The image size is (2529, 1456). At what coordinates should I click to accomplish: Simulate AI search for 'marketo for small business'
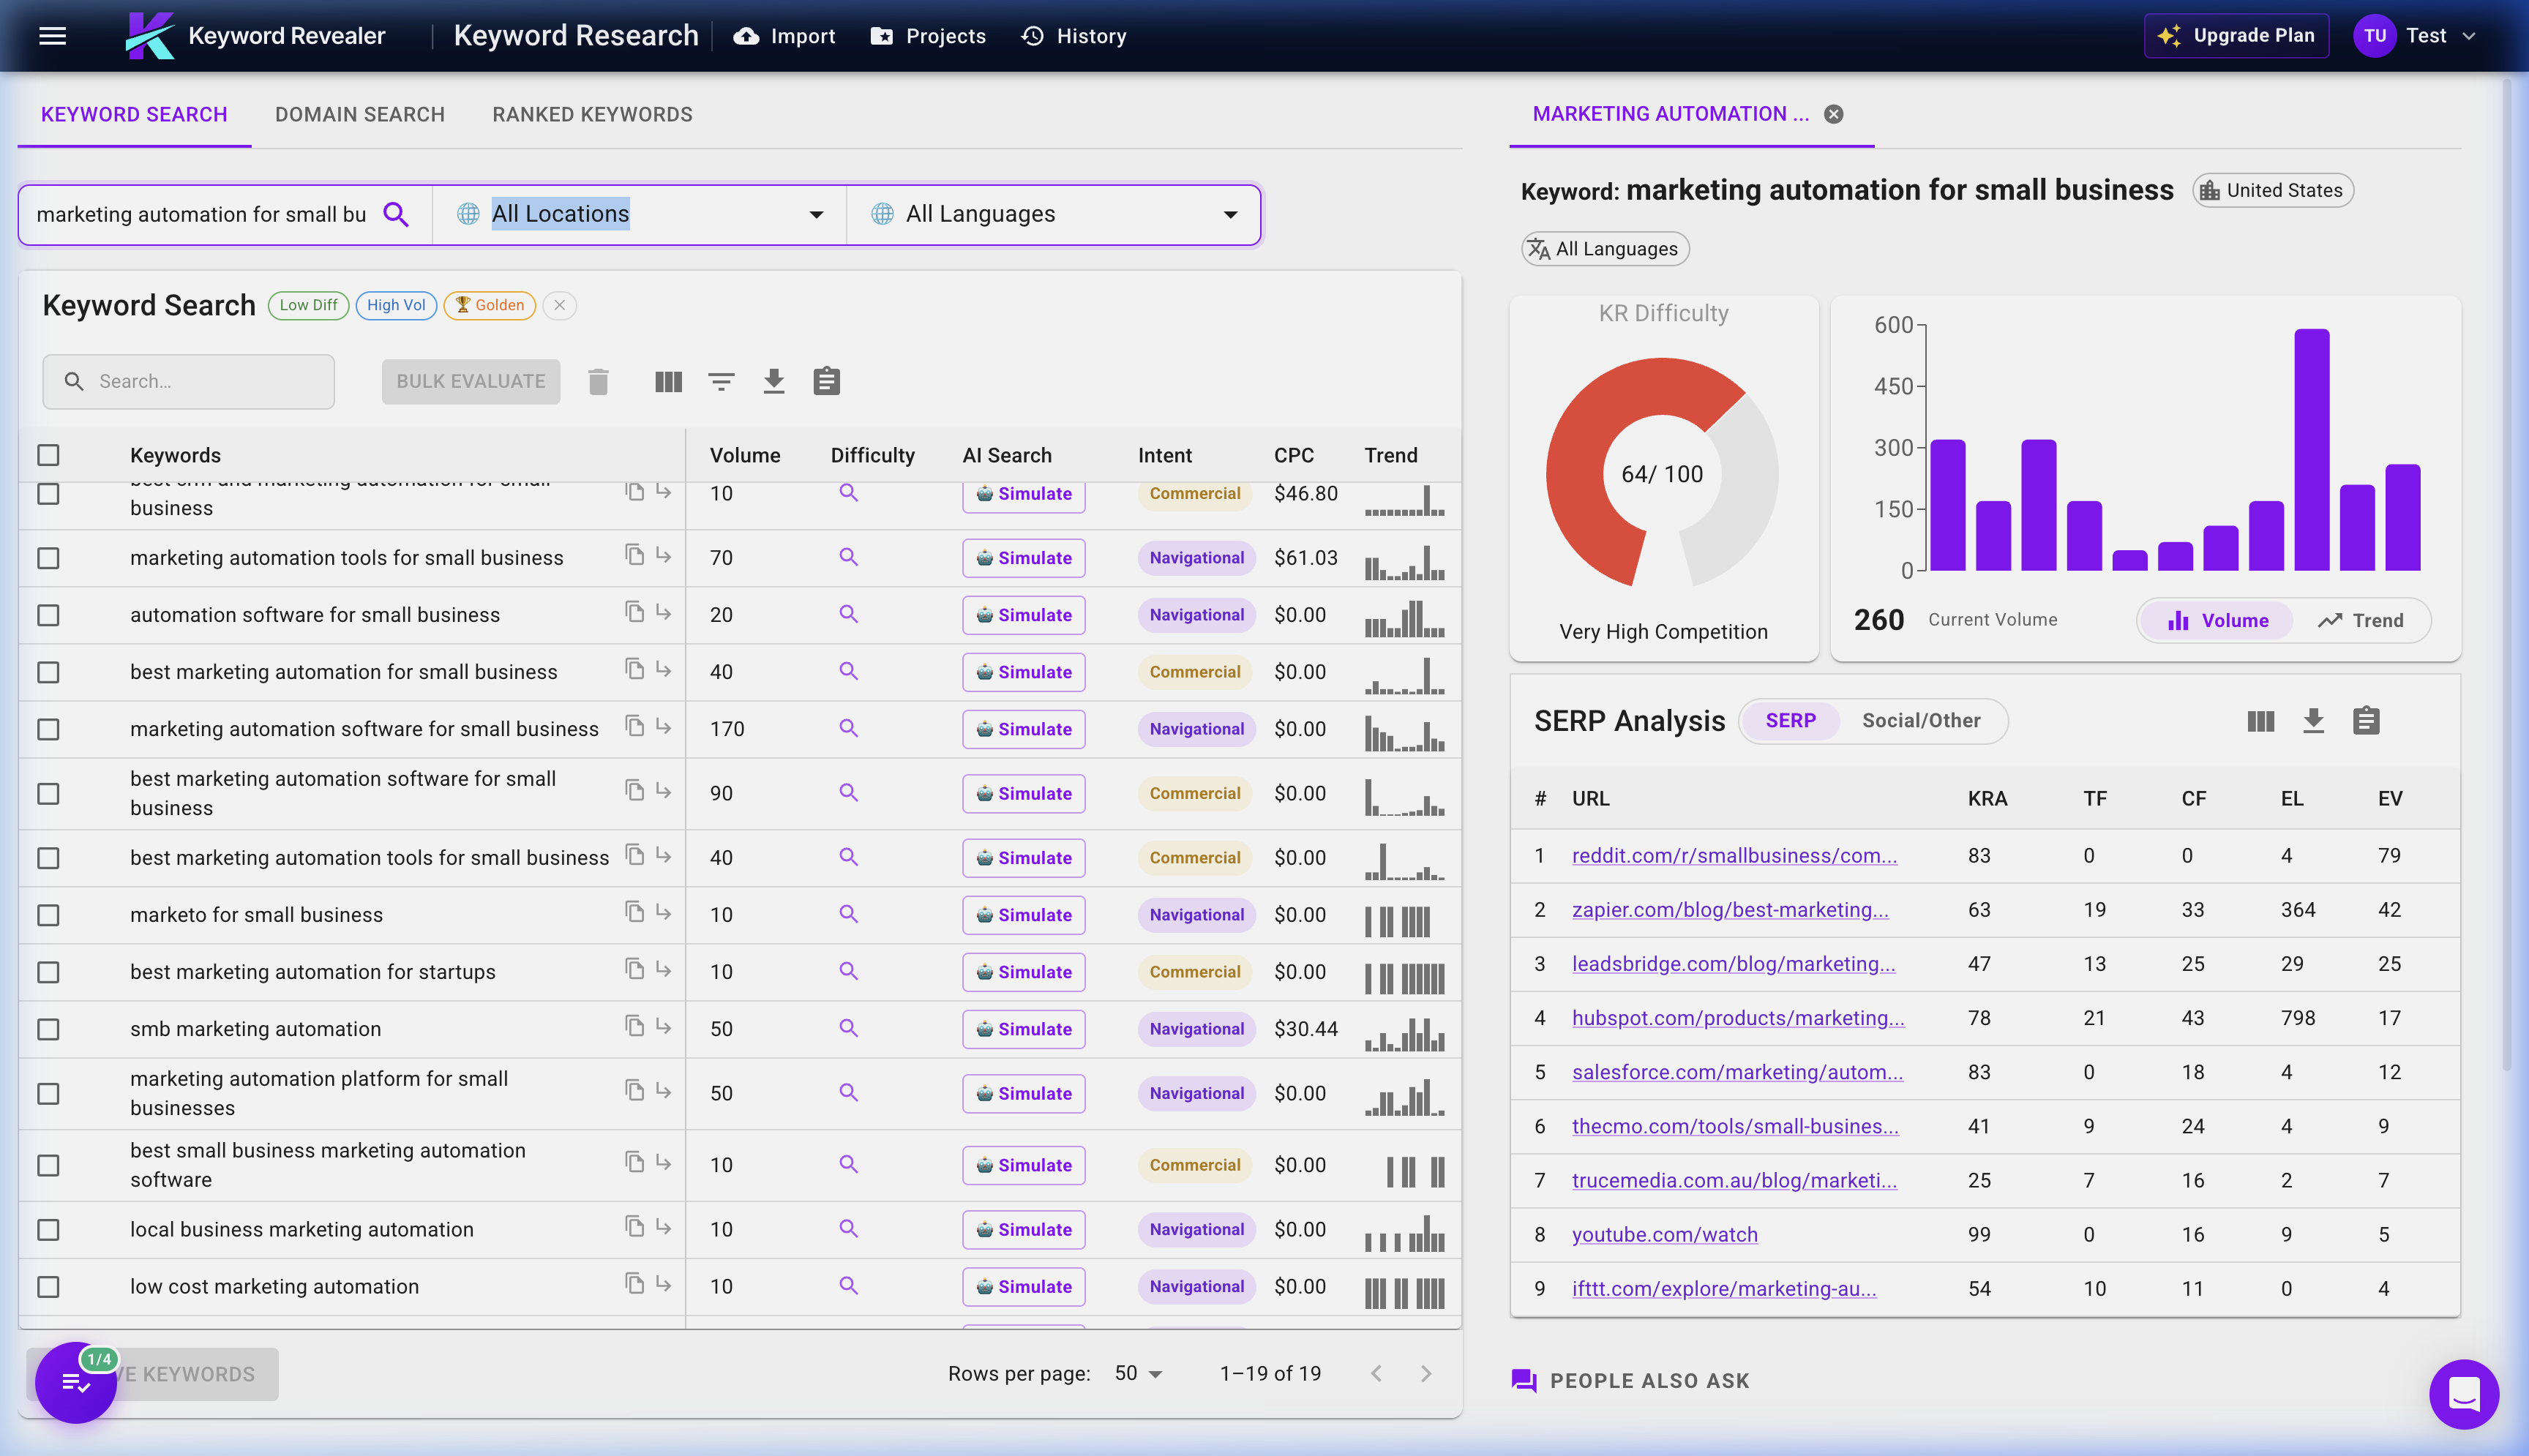pos(1023,915)
